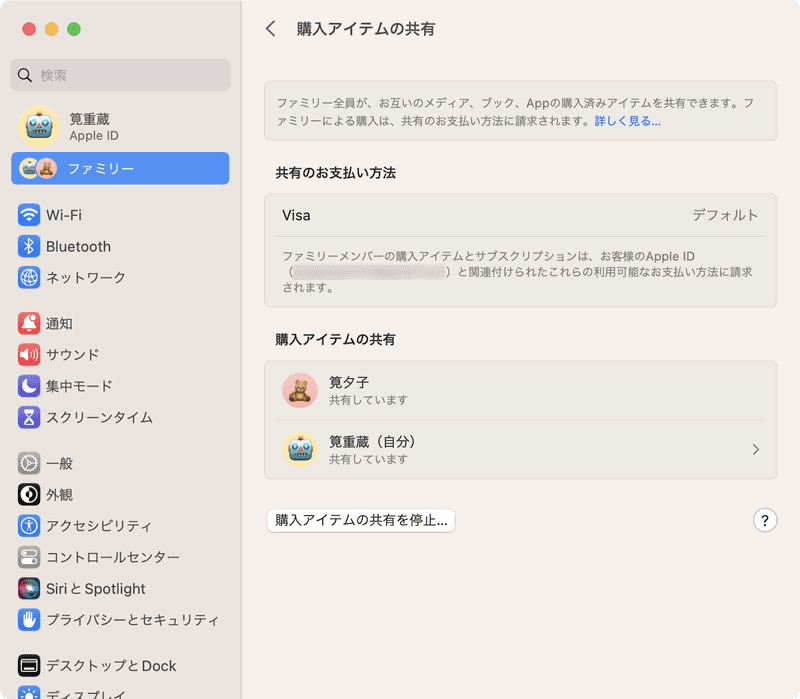The width and height of the screenshot is (800, 699).
Task: Open 集中モード settings label
Action: coord(79,386)
